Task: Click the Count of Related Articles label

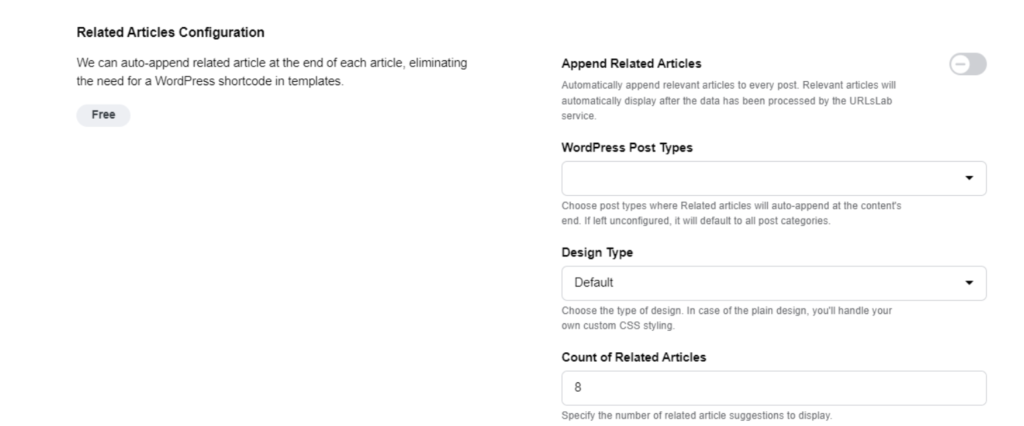Action: point(633,357)
